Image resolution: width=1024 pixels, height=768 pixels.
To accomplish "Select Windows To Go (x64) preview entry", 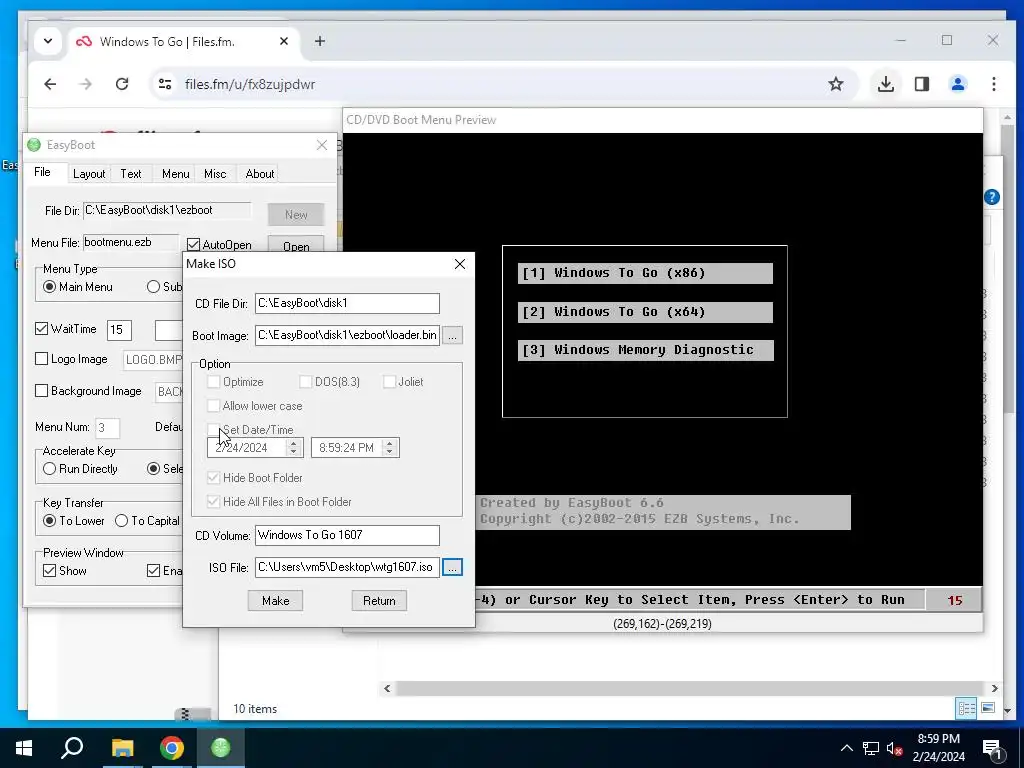I will click(x=645, y=312).
